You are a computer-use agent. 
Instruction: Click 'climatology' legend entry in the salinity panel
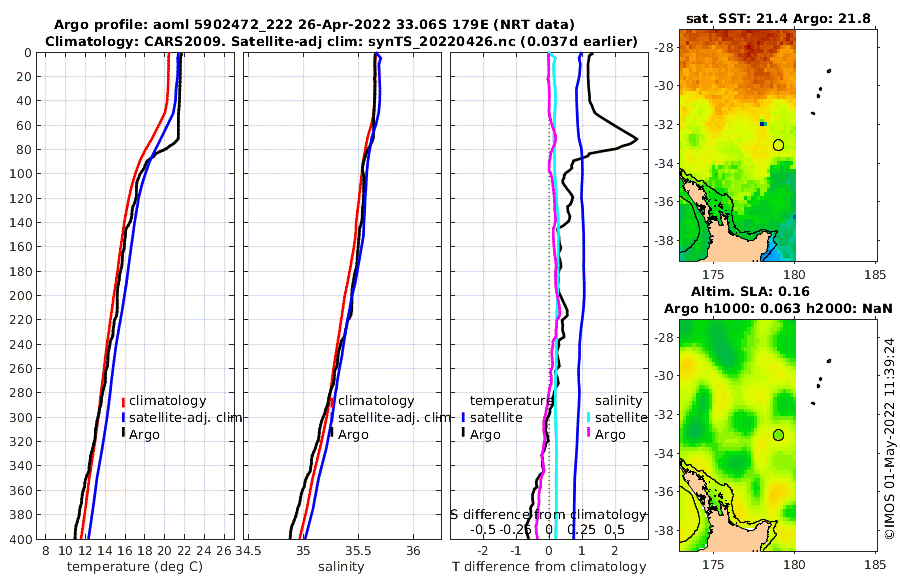click(376, 401)
